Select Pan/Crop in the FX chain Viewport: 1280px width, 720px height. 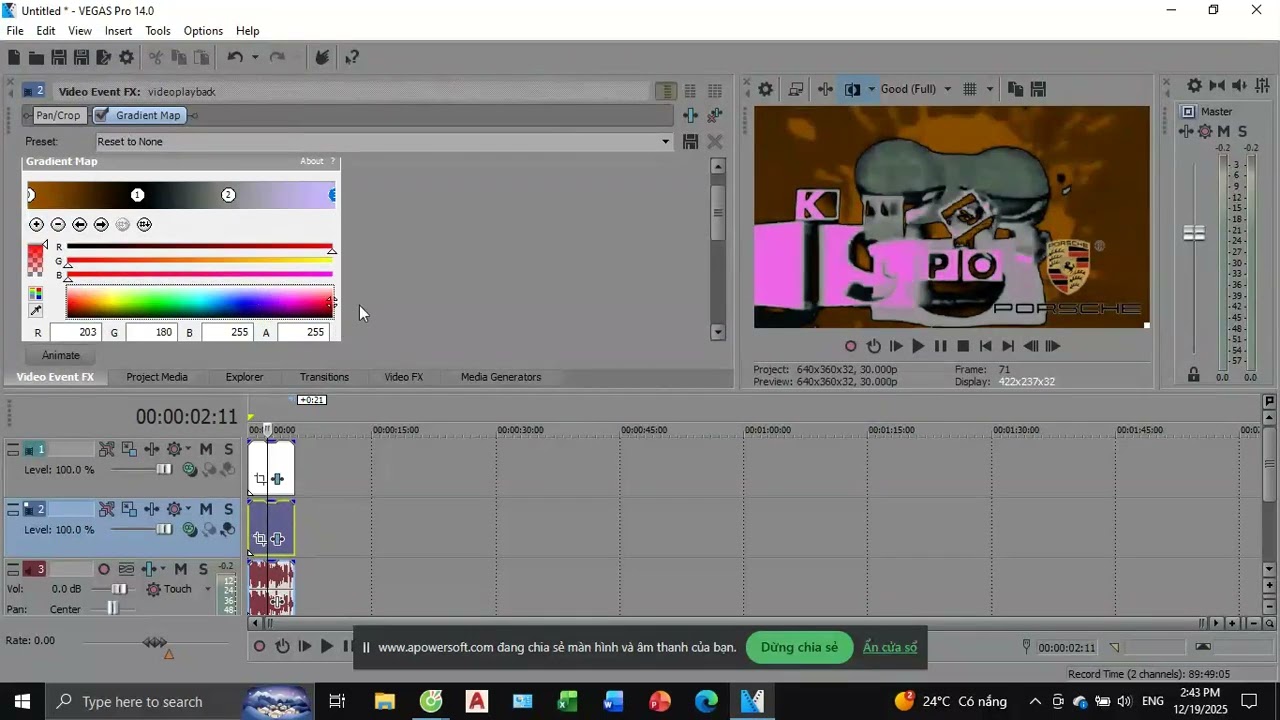click(x=58, y=115)
